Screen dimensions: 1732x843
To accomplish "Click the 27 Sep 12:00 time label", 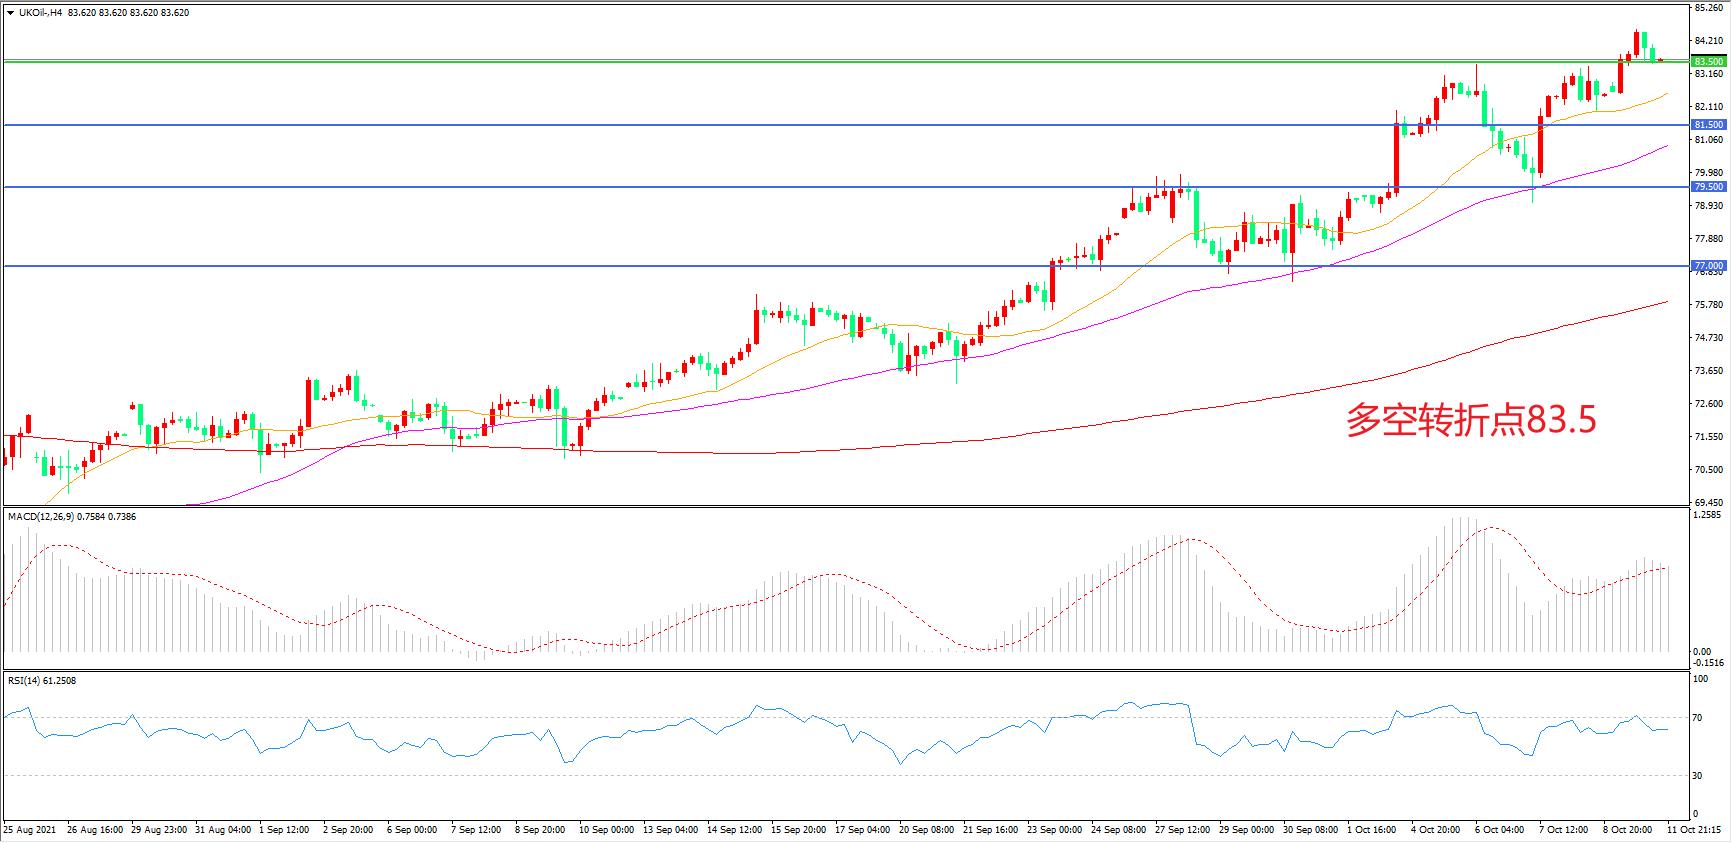I will pyautogui.click(x=1182, y=830).
